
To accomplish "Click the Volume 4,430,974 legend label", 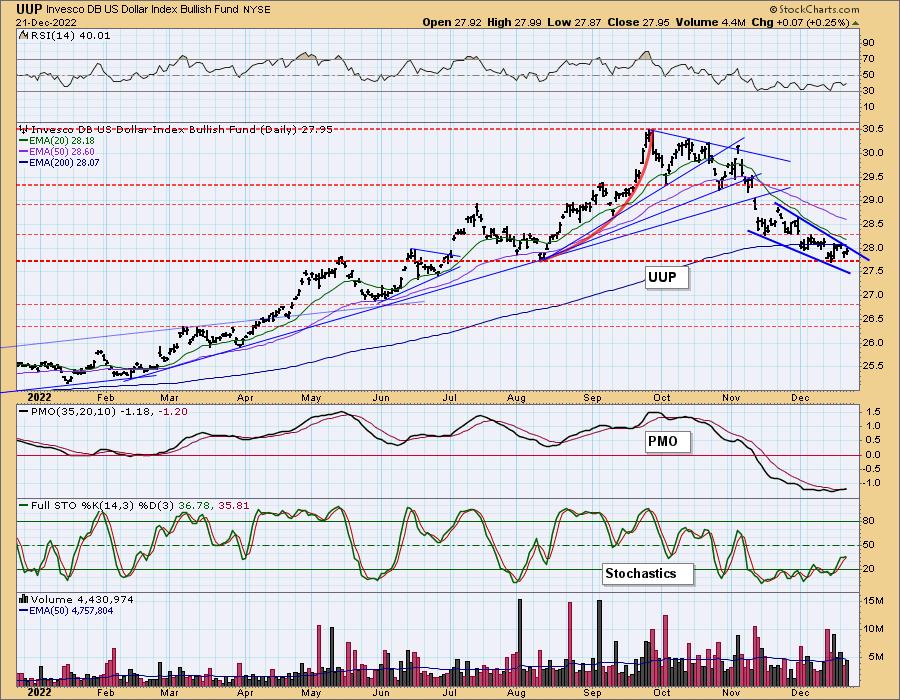I will 82,600.
